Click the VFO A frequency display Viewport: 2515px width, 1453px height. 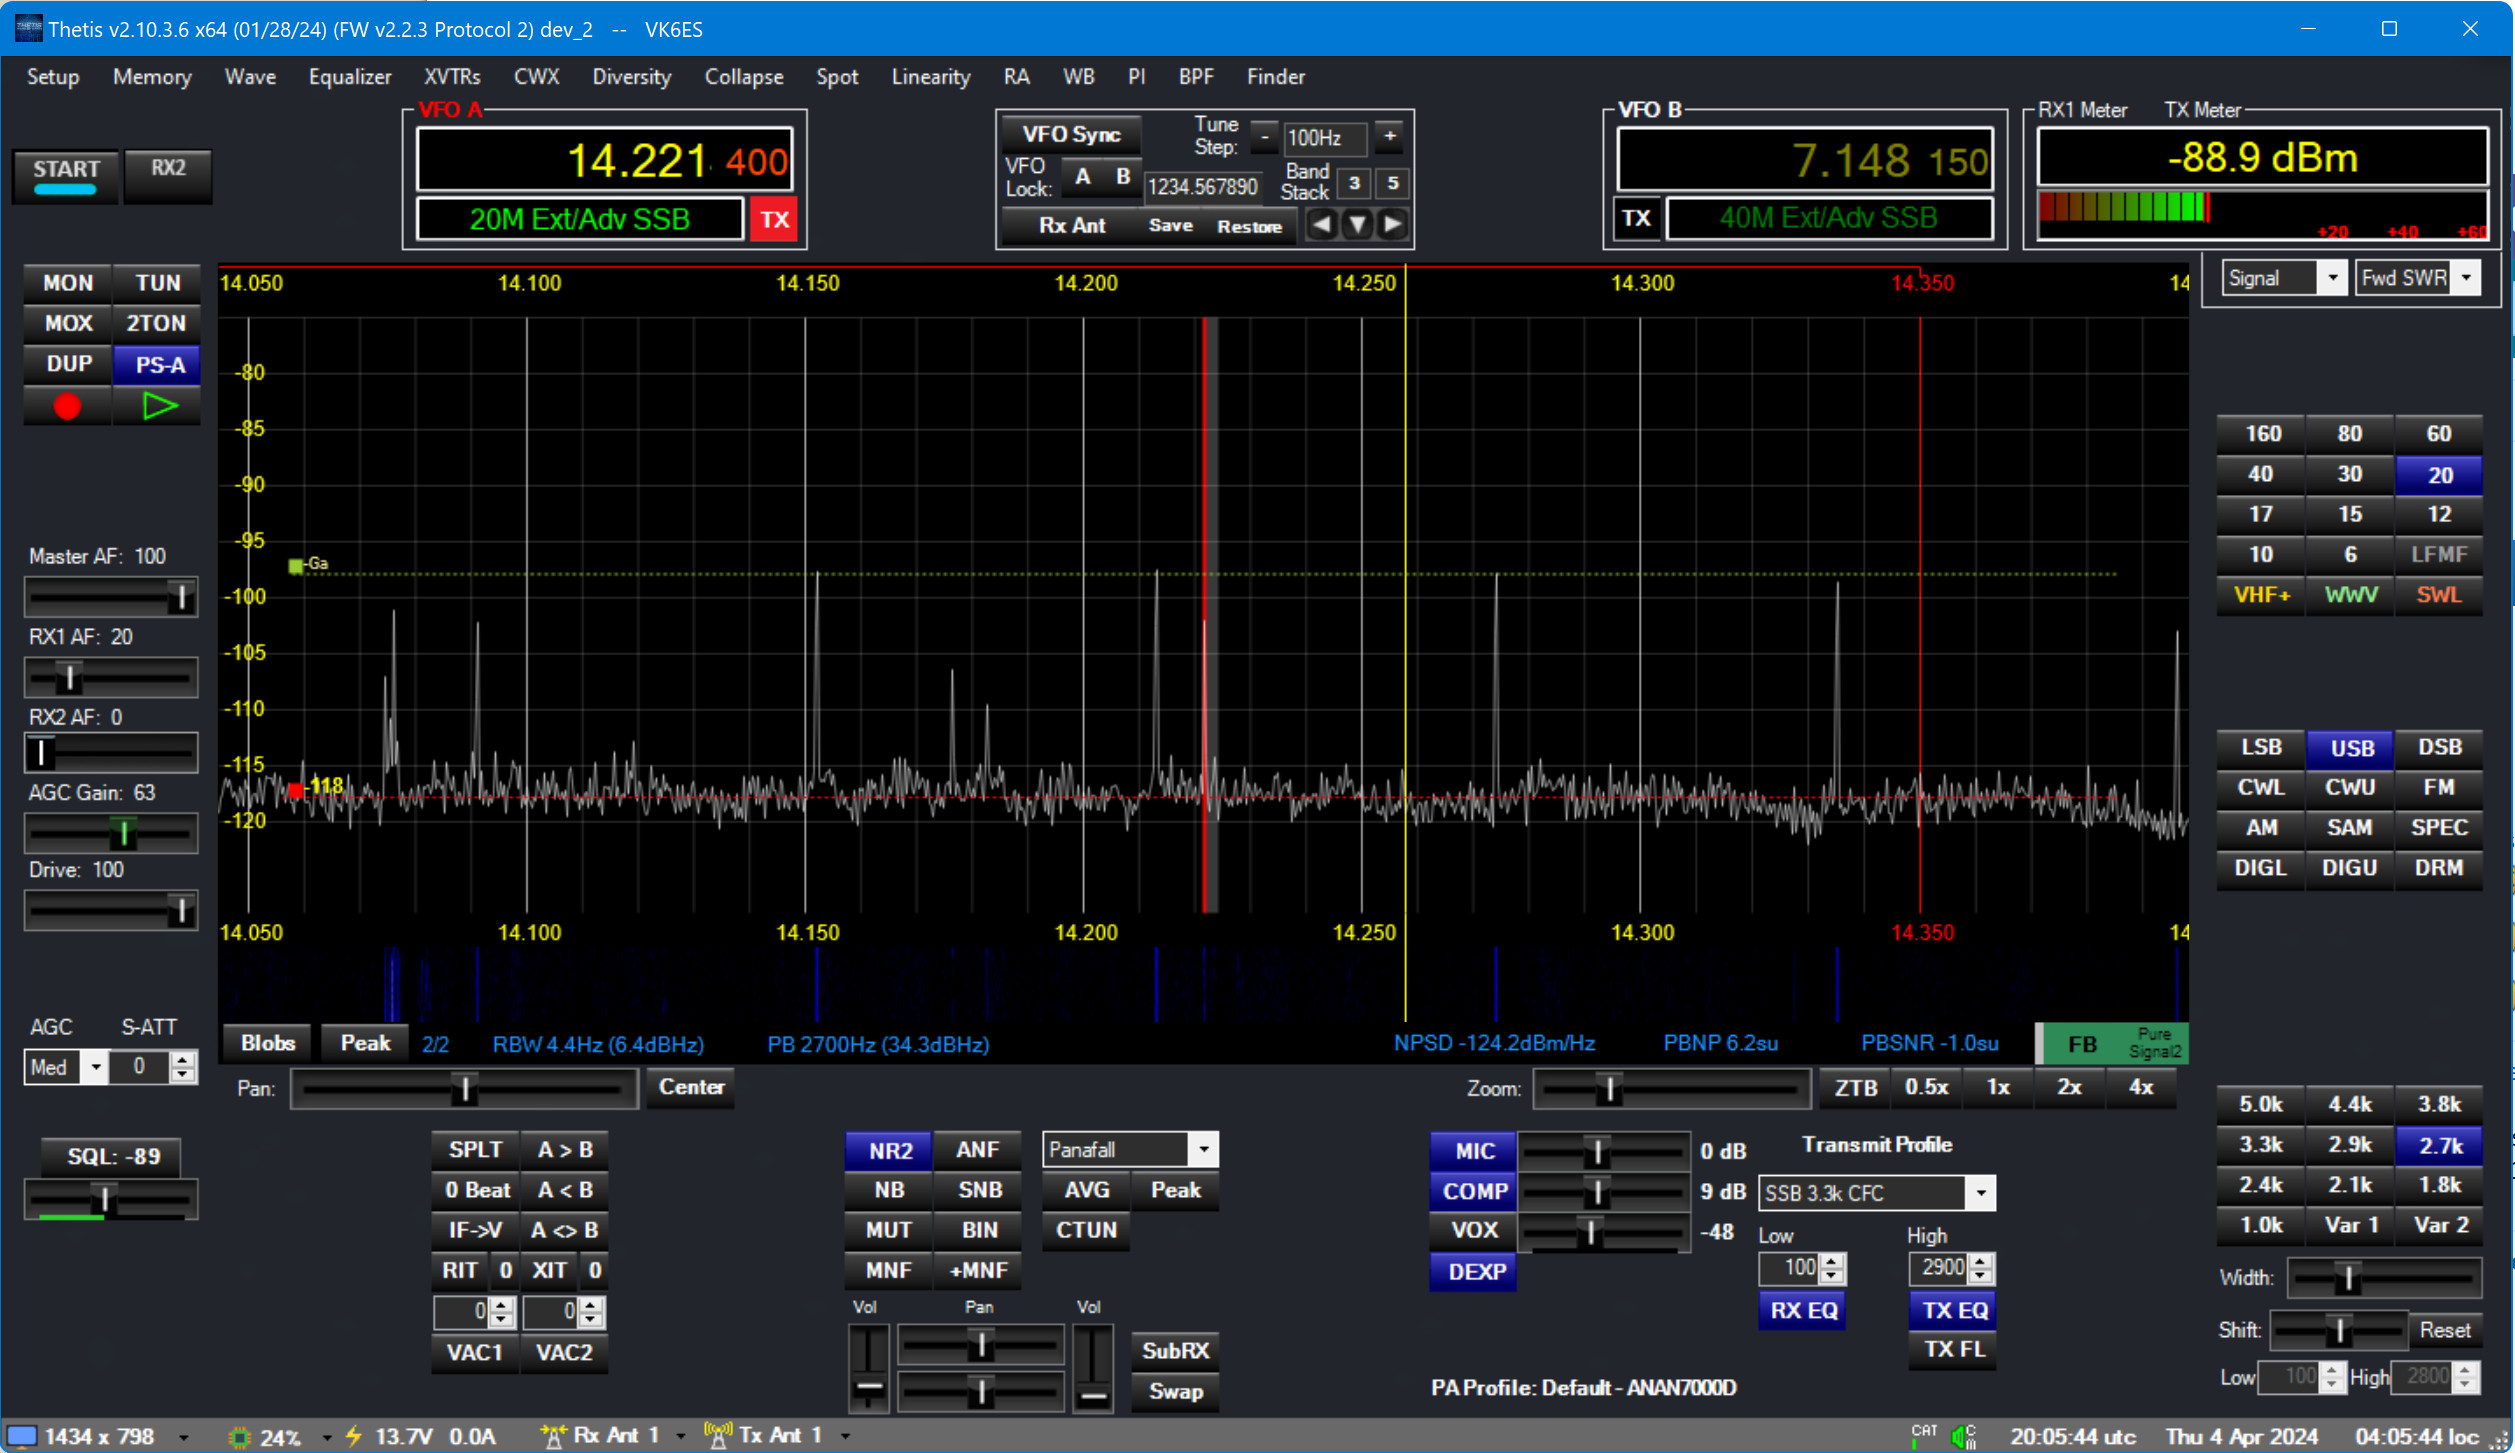coord(605,160)
